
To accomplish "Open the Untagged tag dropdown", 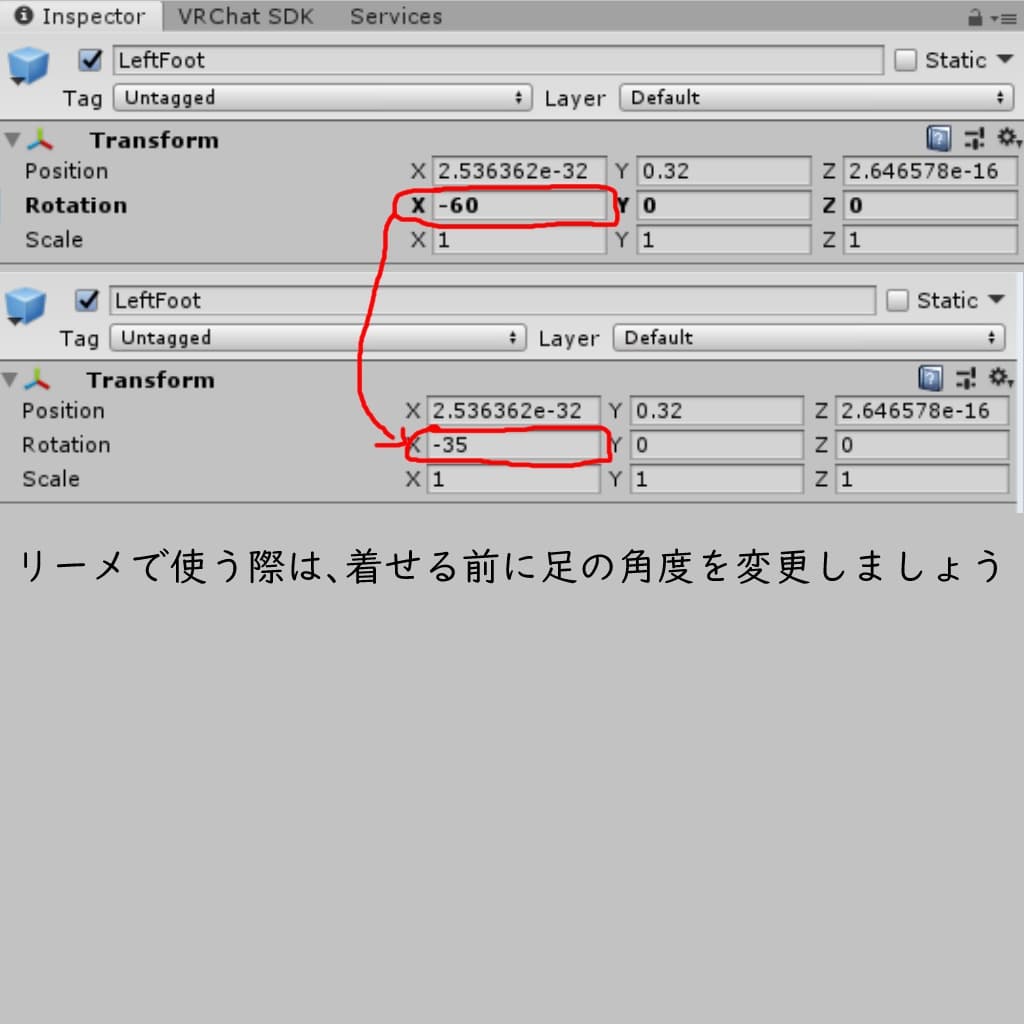I will tap(320, 97).
